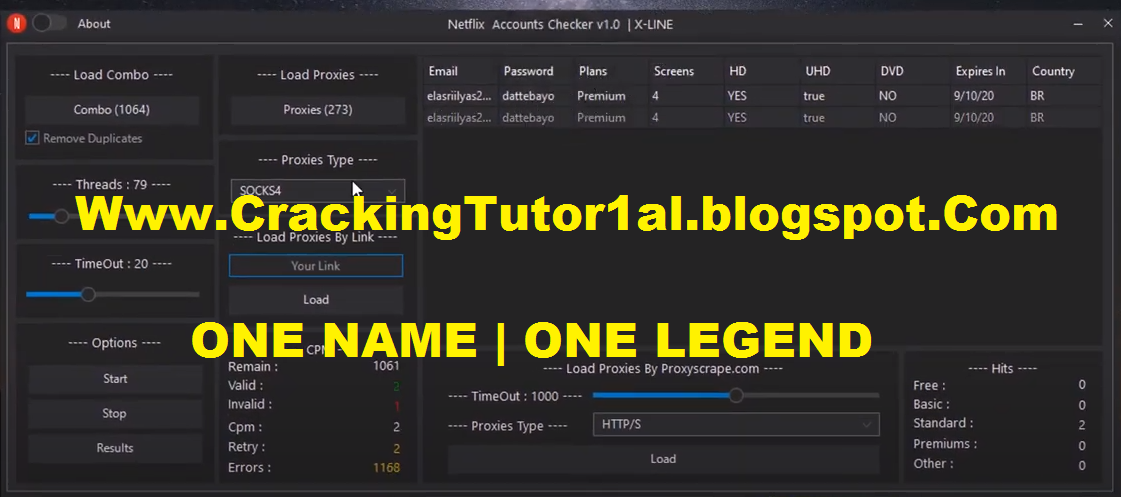
Task: Click the Combo (1064) button
Action: 112,110
